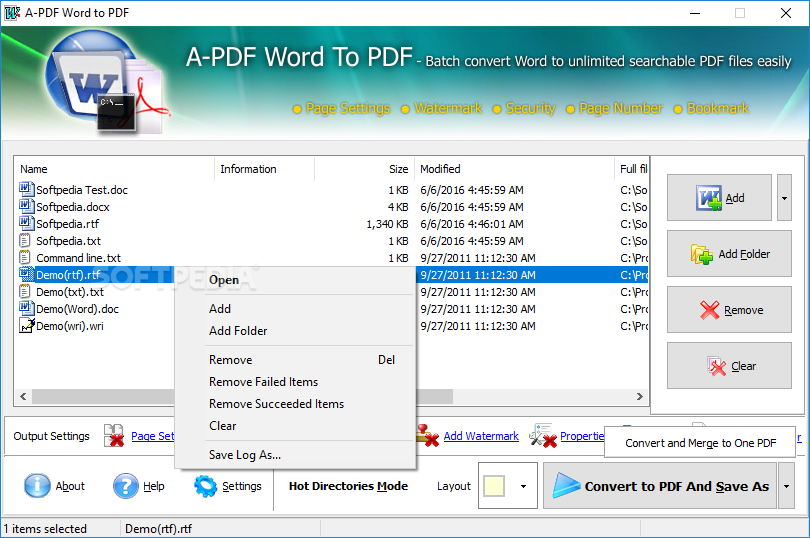Click the '1 items selected' status text
The height and width of the screenshot is (538, 810).
[45, 529]
